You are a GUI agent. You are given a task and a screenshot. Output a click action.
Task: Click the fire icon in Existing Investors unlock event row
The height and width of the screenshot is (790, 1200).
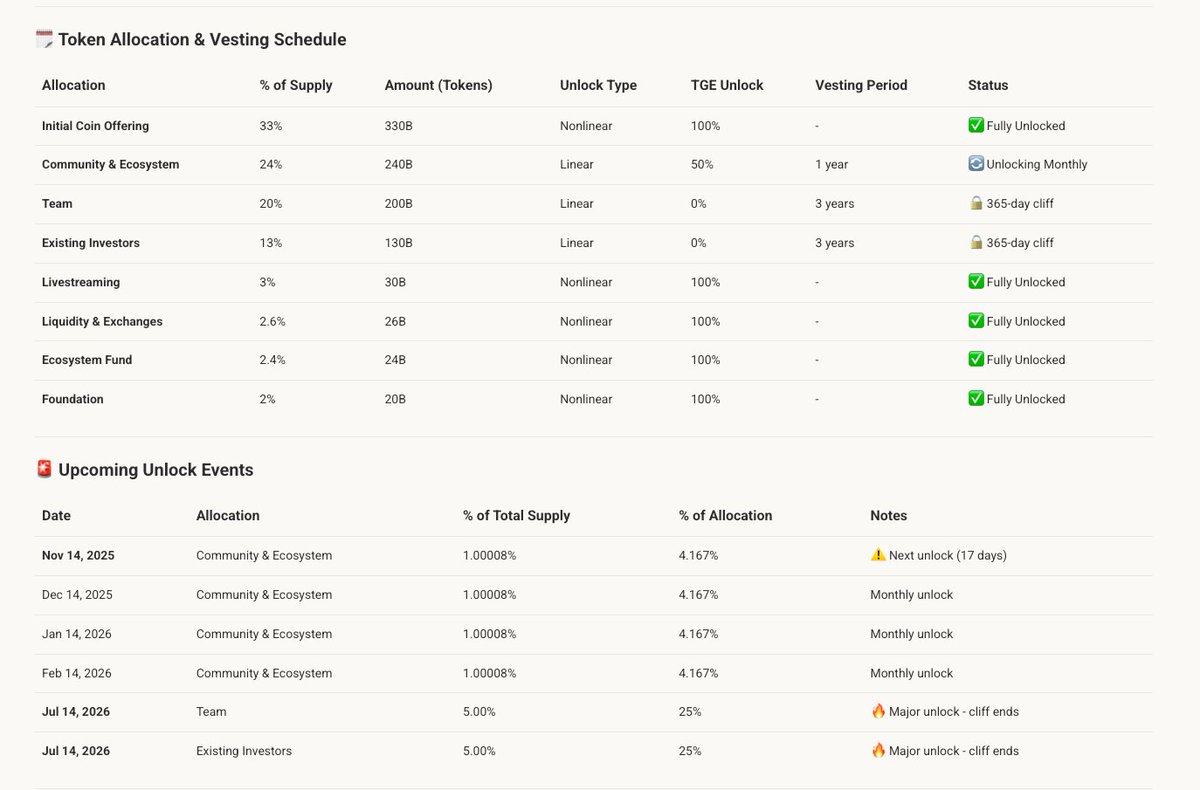(878, 751)
